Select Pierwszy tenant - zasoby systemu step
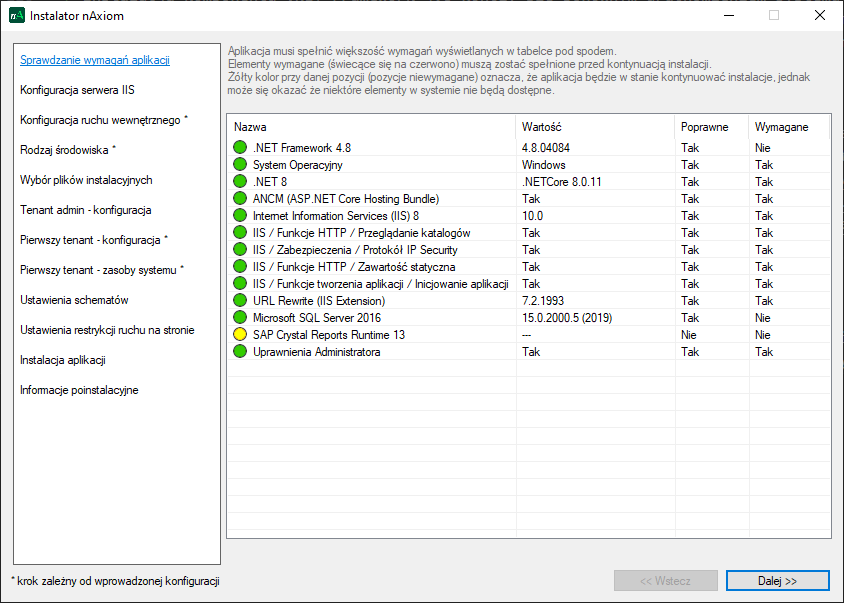 [102, 270]
